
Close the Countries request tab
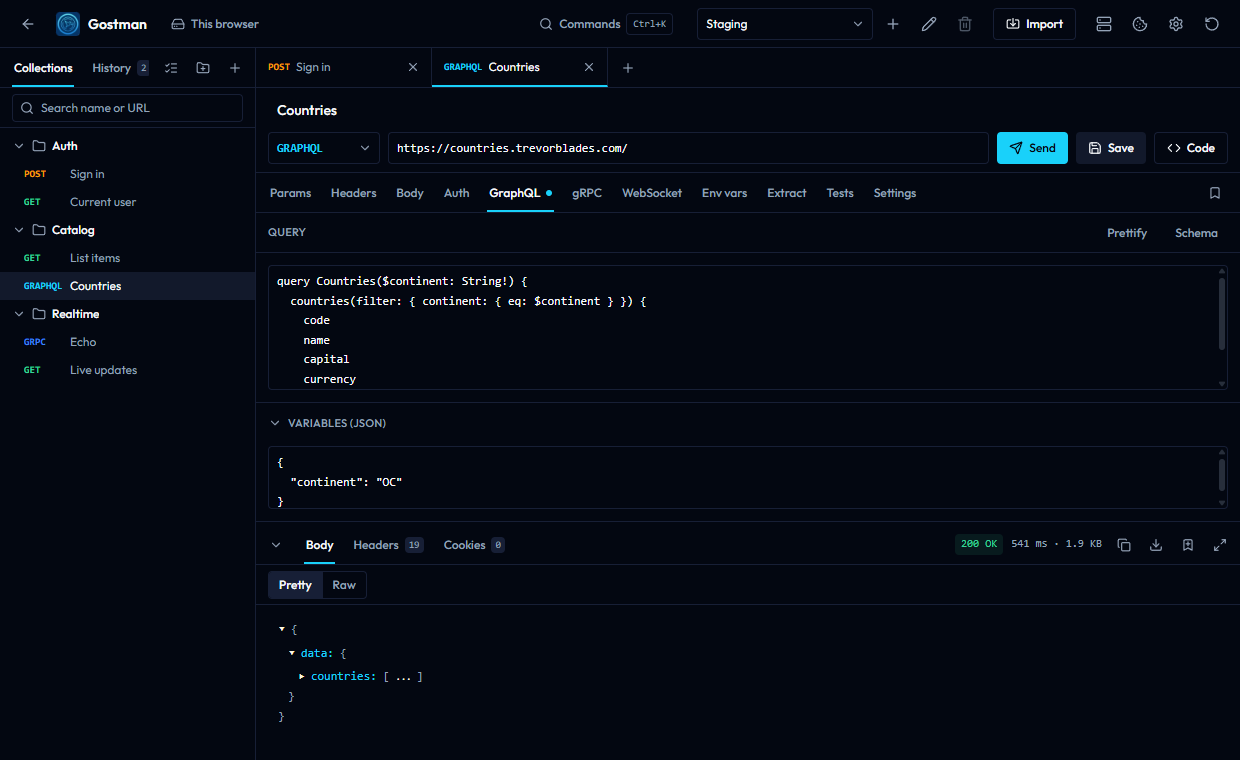click(589, 67)
